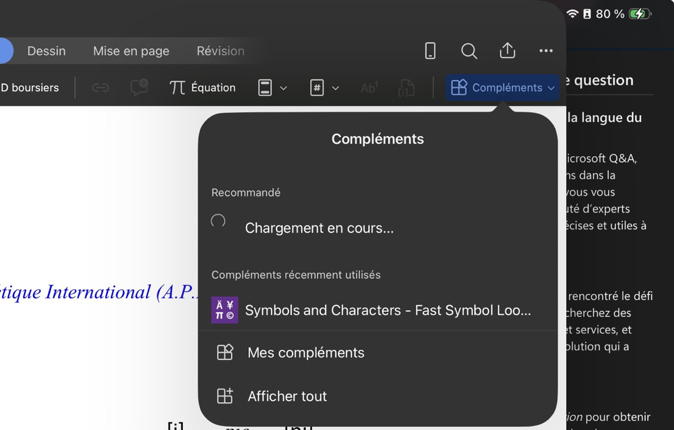Click the la langue du text in side panel
This screenshot has height=430, width=674.
click(x=604, y=117)
